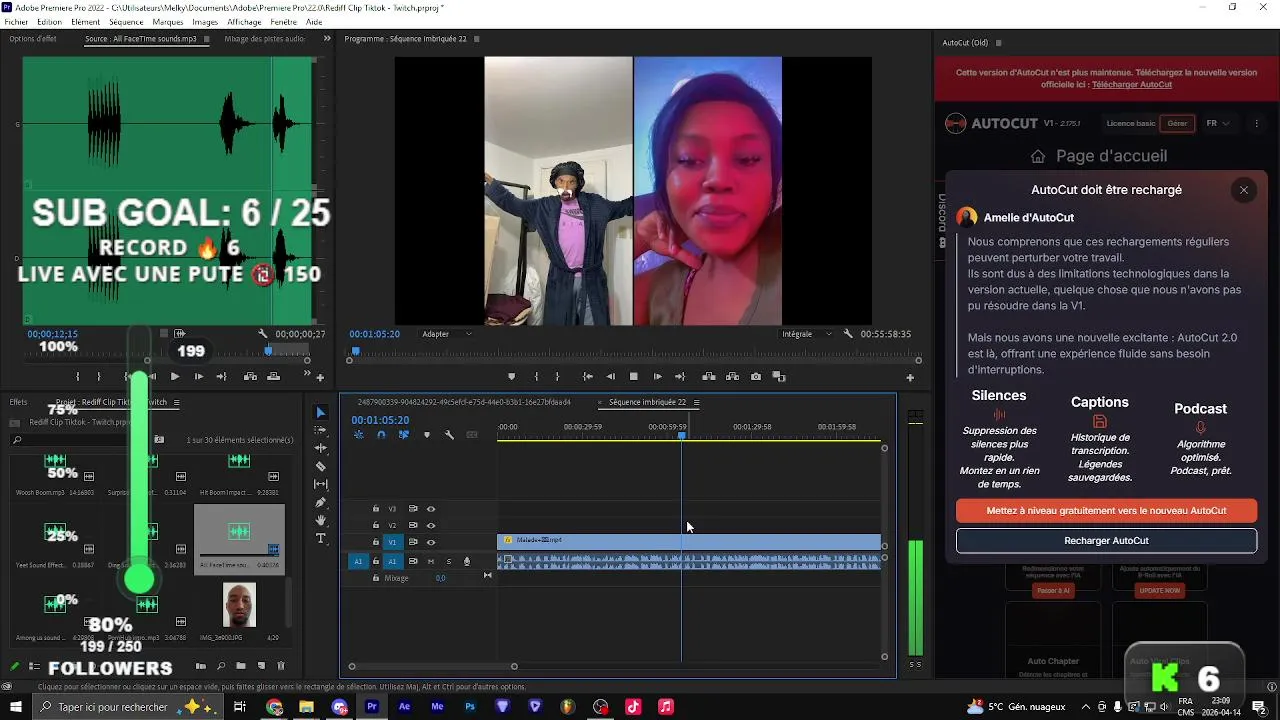Step back one frame in Program monitor

click(x=610, y=377)
